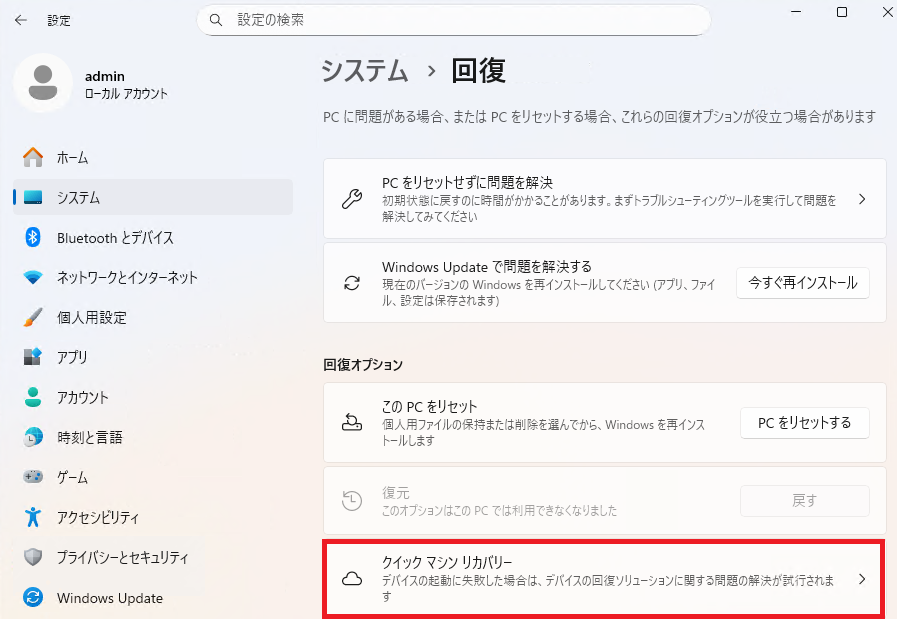This screenshot has width=897, height=619.
Task: Open クイック マシン リカバリー chevron
Action: tap(862, 579)
